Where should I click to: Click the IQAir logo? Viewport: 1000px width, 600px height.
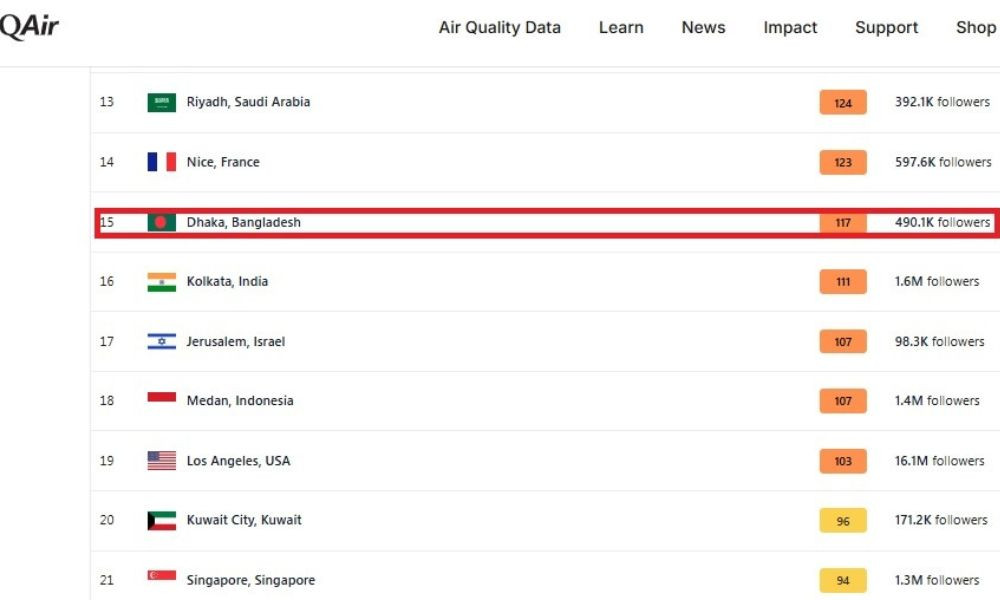[29, 27]
